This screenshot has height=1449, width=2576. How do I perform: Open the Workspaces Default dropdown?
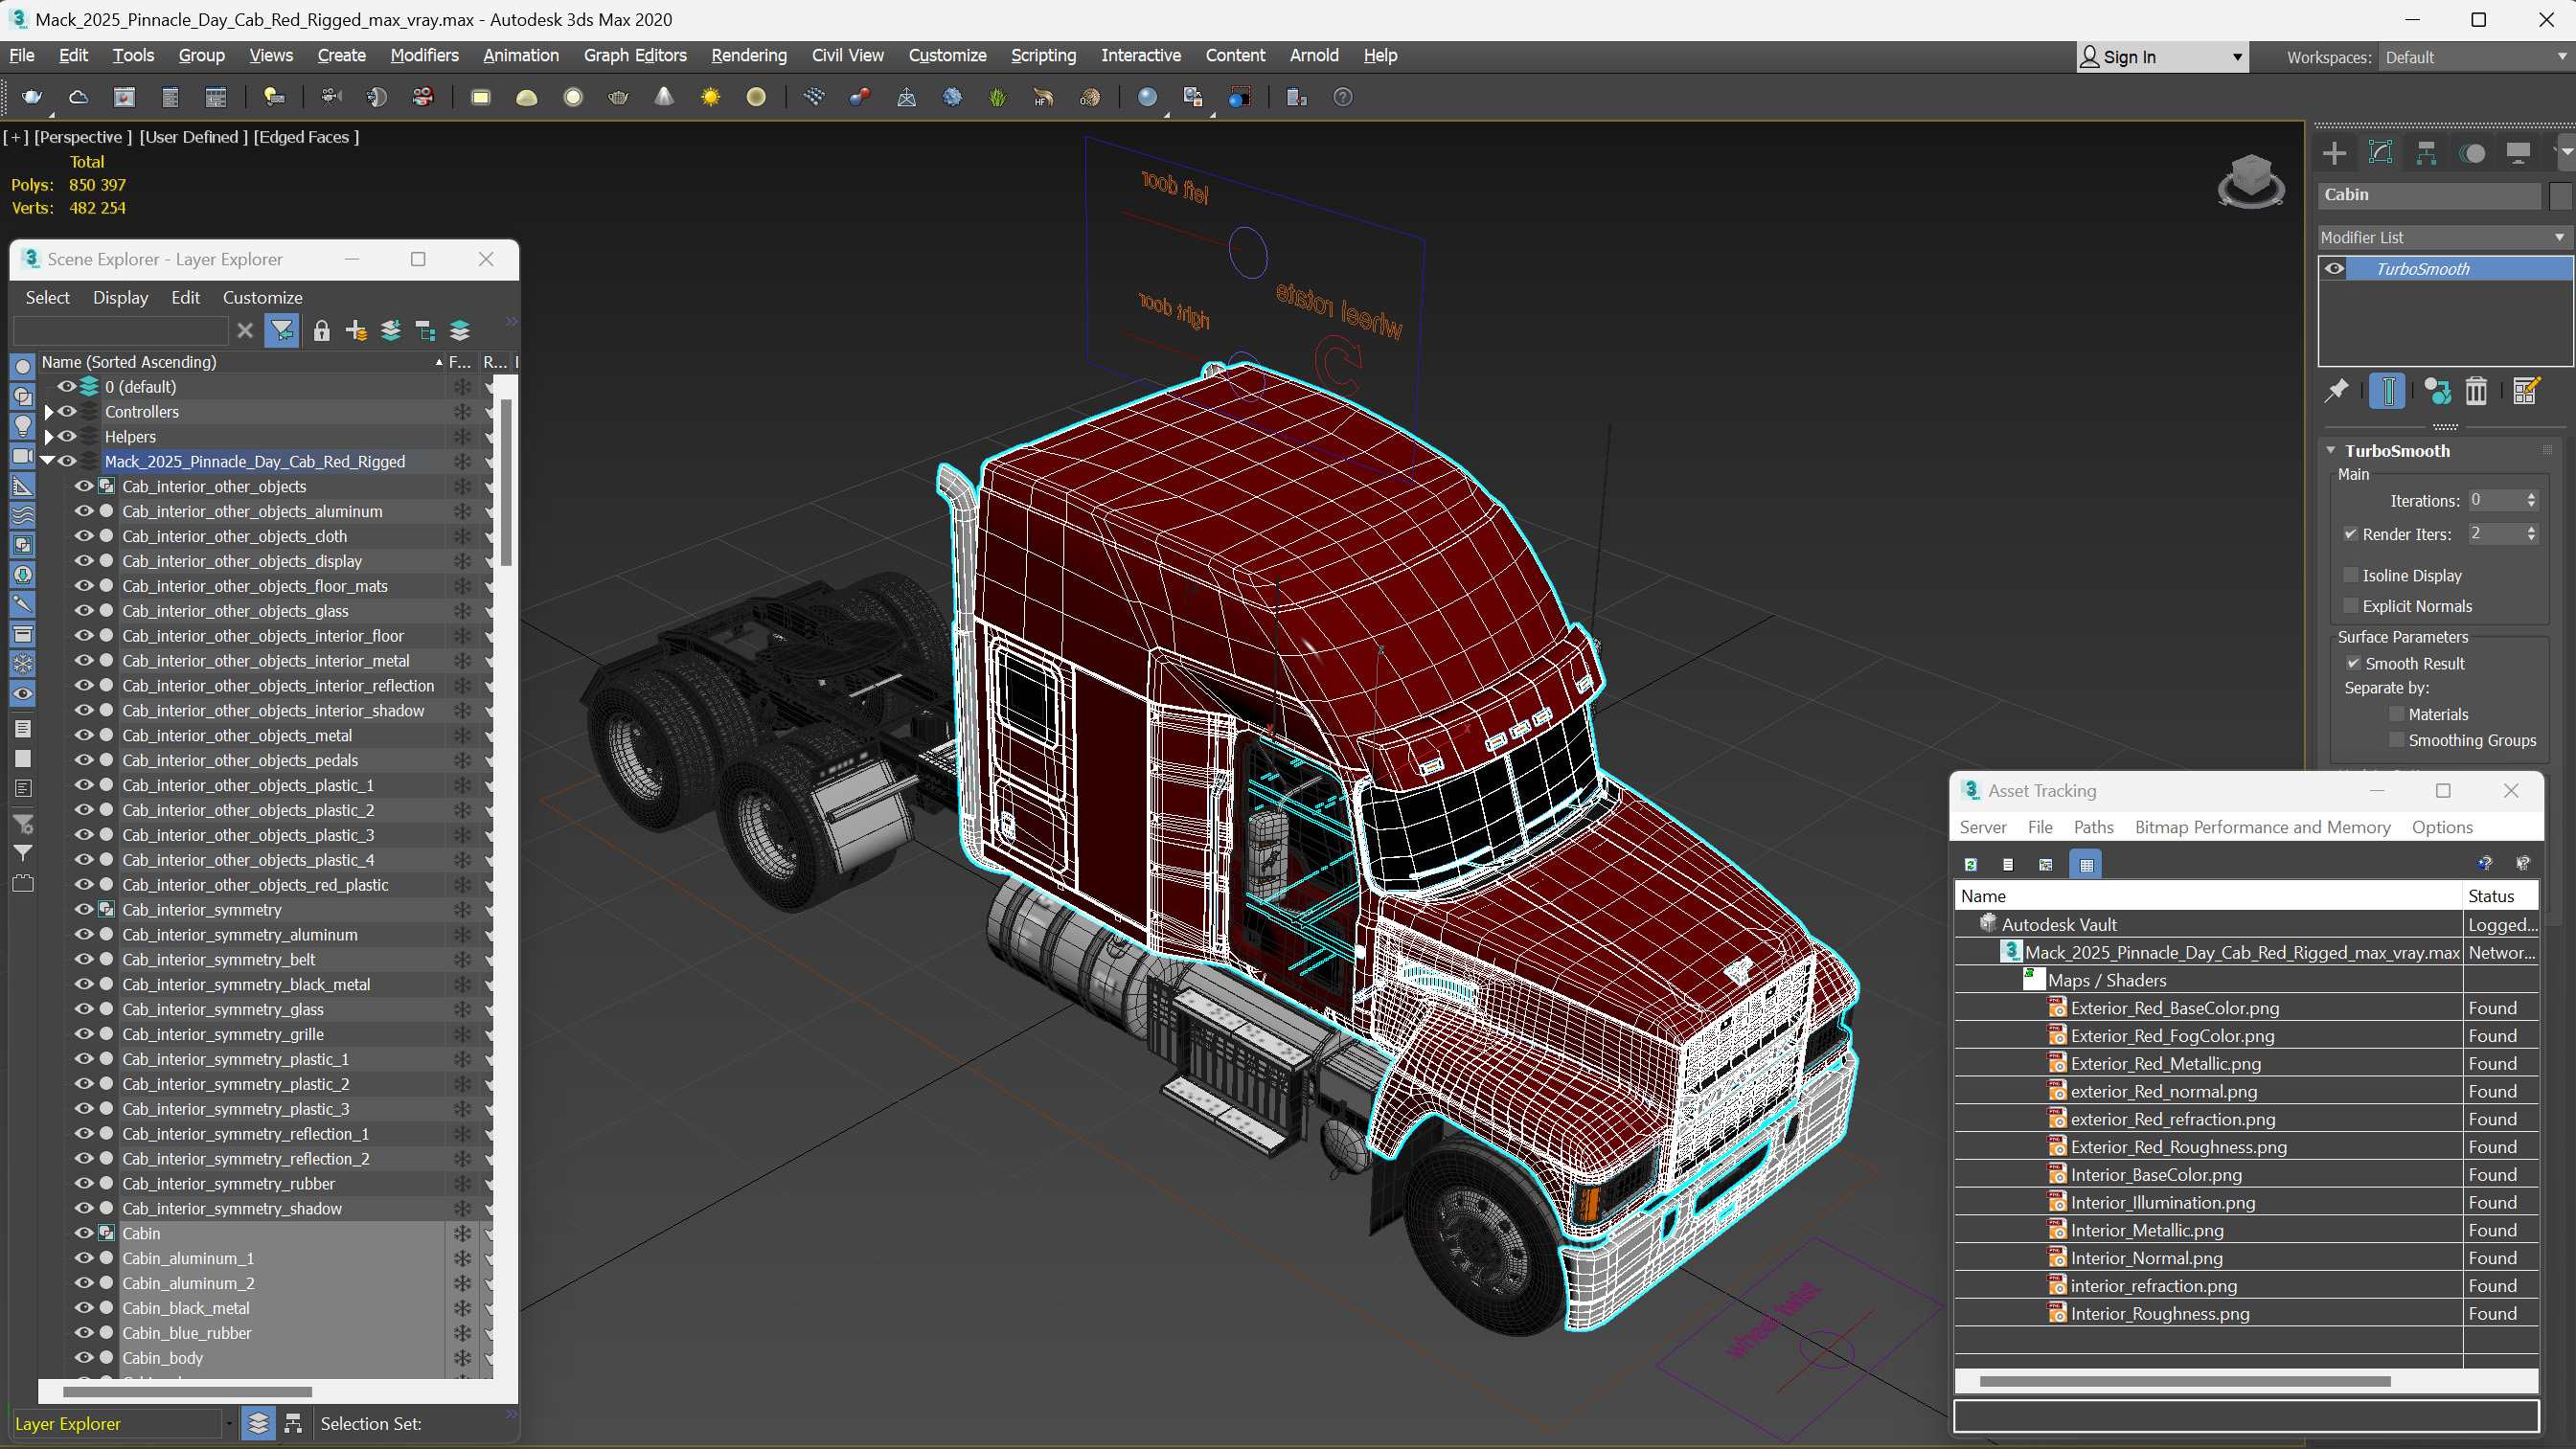point(2475,57)
